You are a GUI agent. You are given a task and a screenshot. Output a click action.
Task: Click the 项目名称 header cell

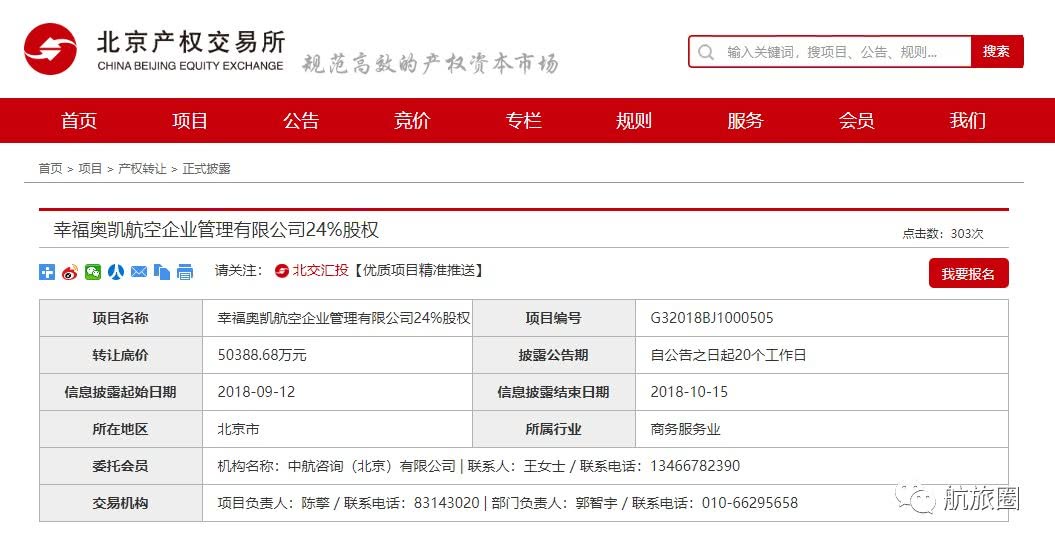coord(121,318)
